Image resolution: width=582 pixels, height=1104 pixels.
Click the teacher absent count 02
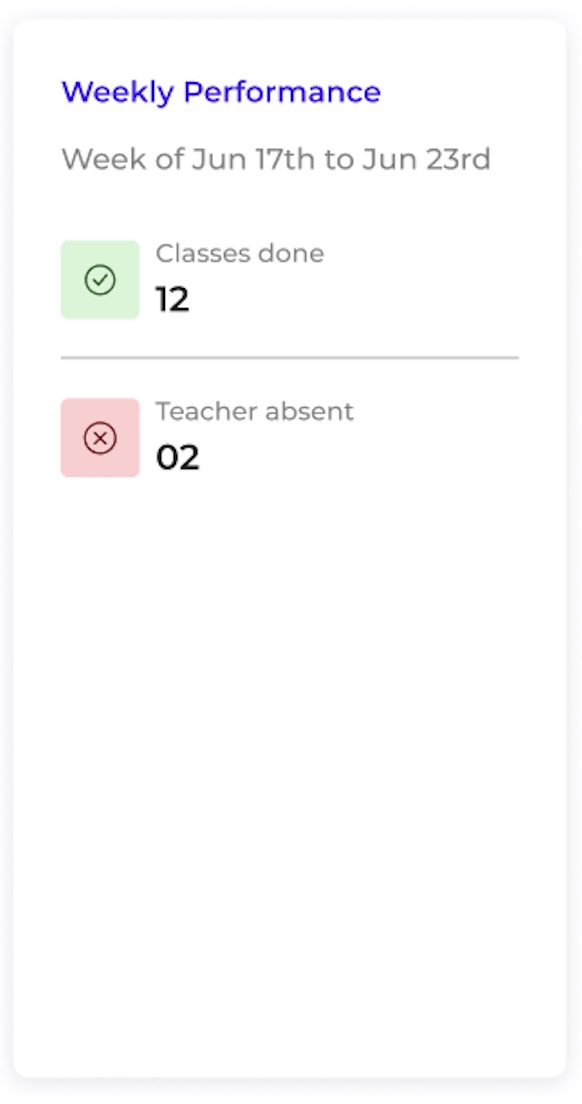[178, 457]
